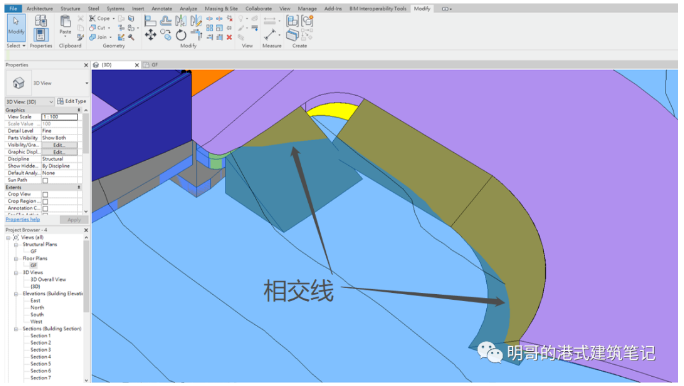The width and height of the screenshot is (684, 386).
Task: Collapse the Extents properties group
Action: [79, 187]
